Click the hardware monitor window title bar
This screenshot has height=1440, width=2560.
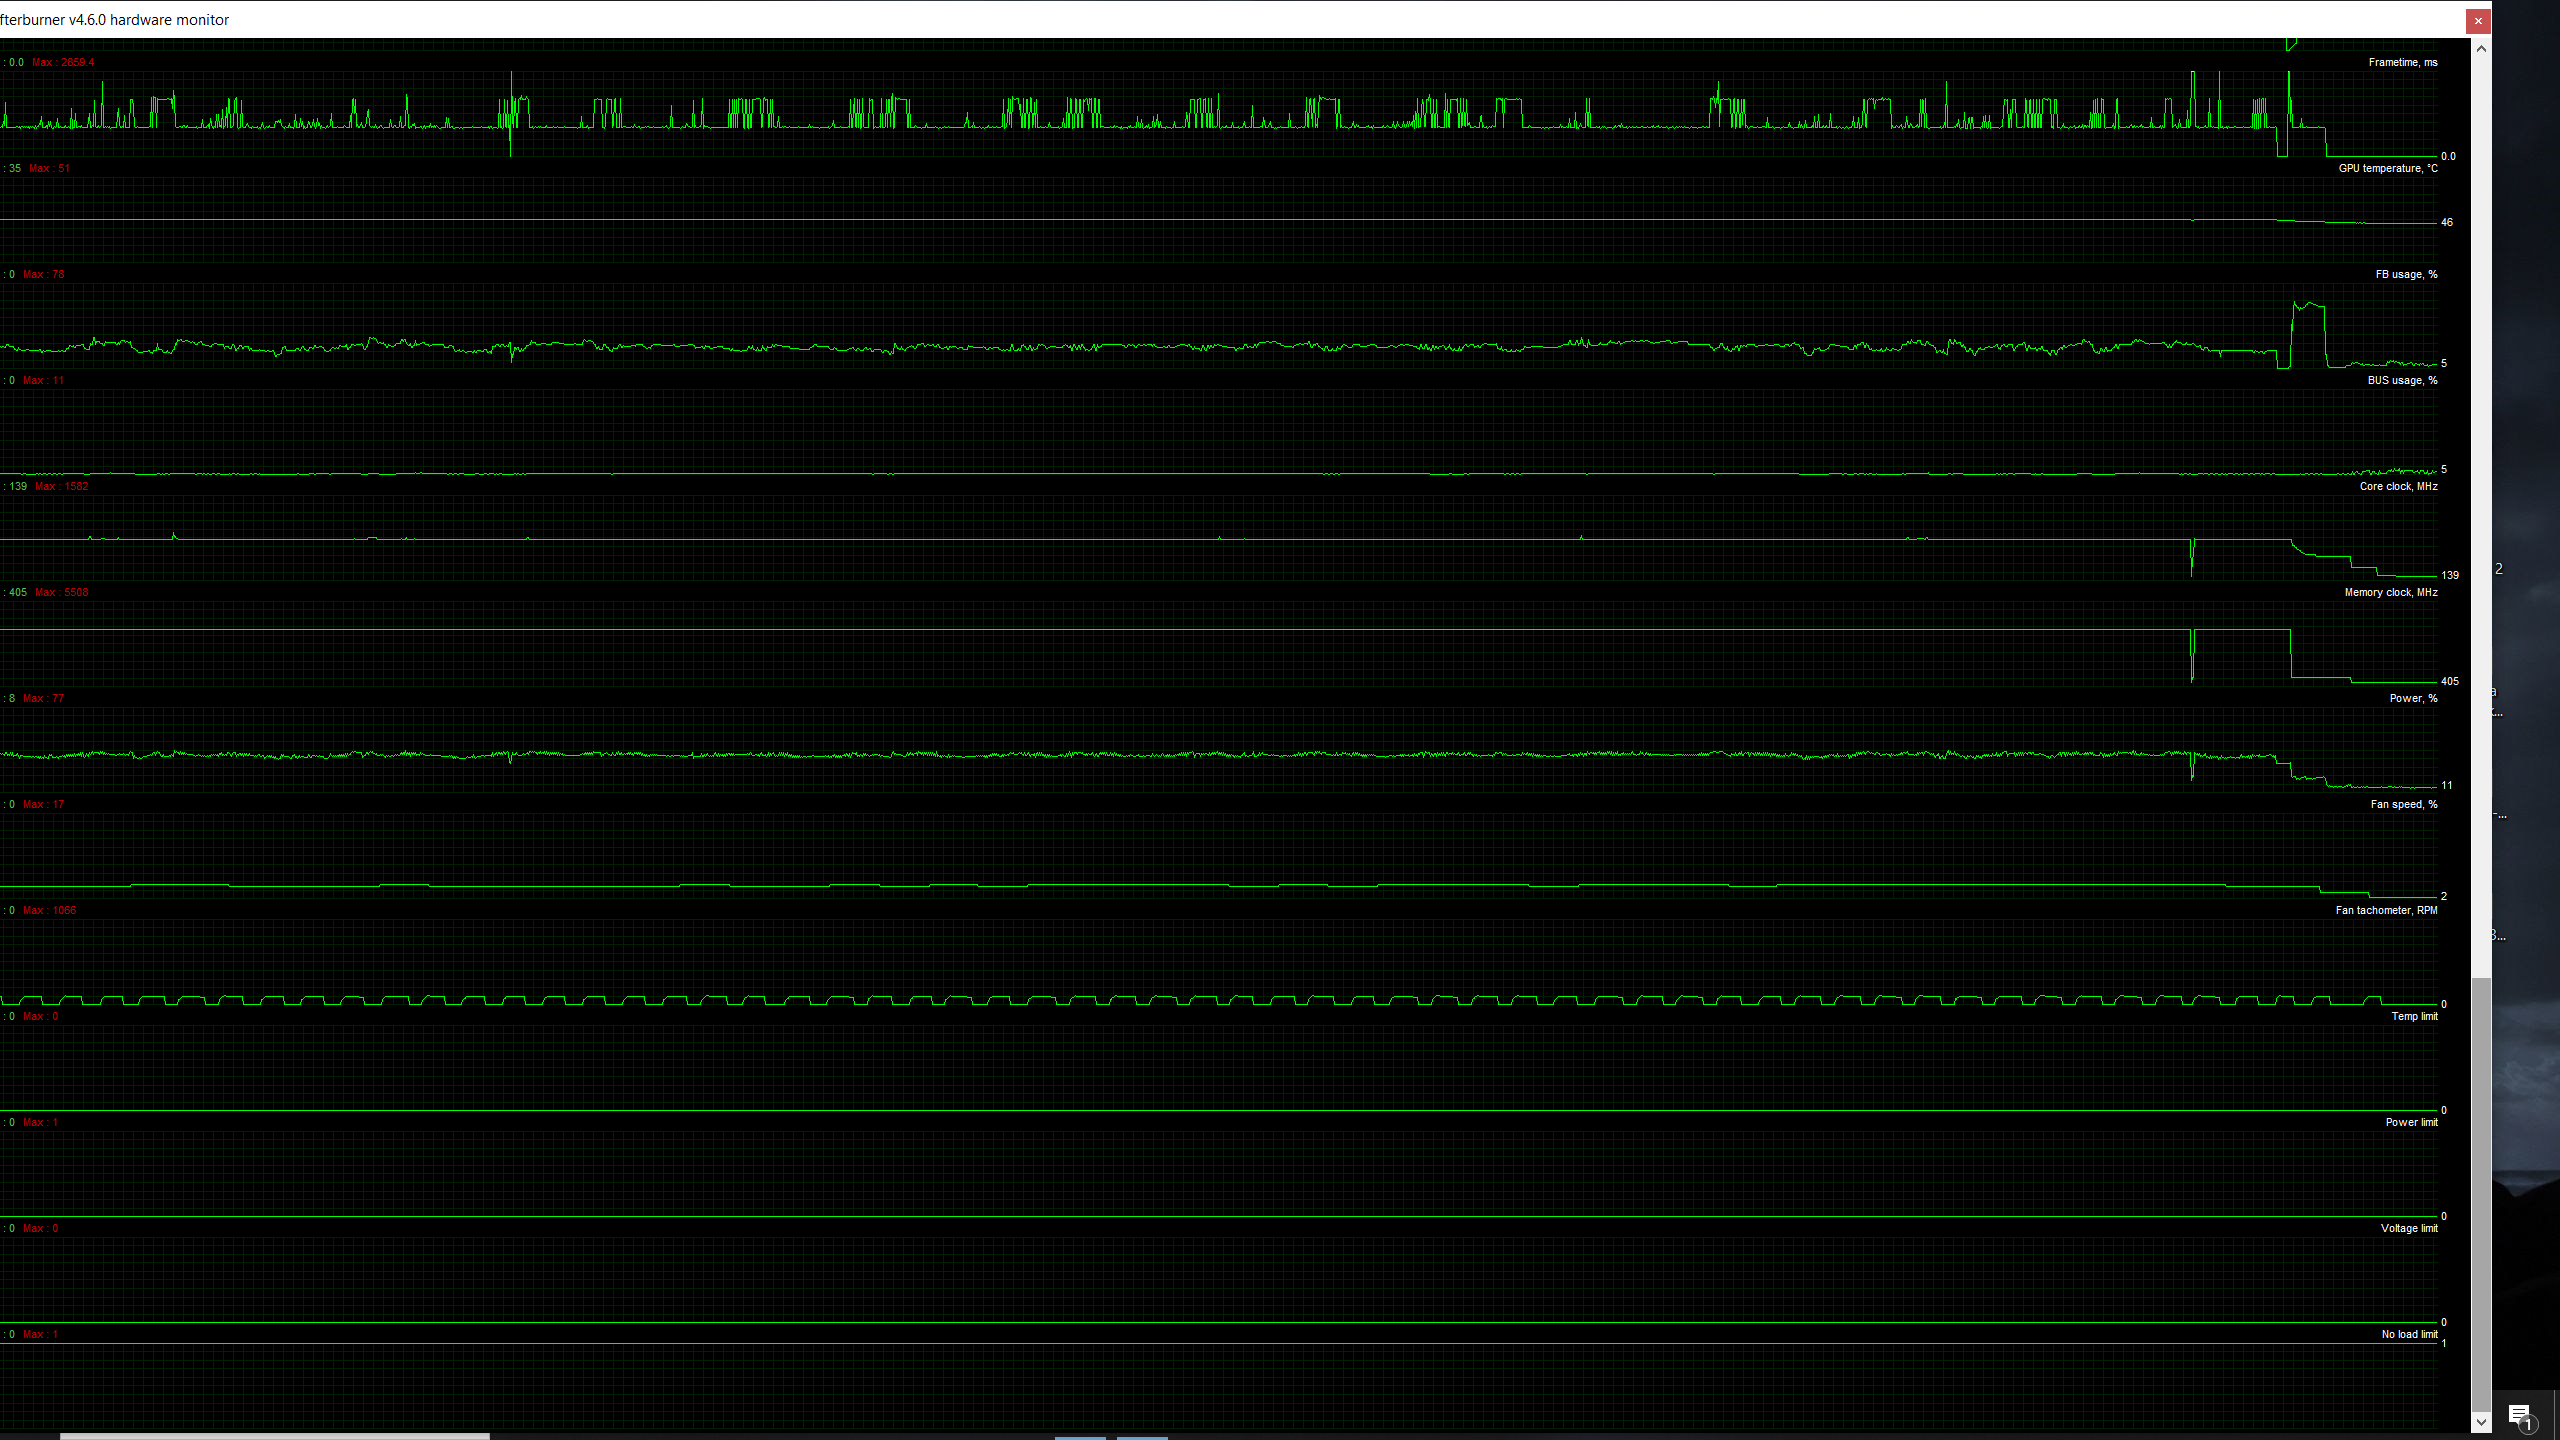pos(1200,19)
